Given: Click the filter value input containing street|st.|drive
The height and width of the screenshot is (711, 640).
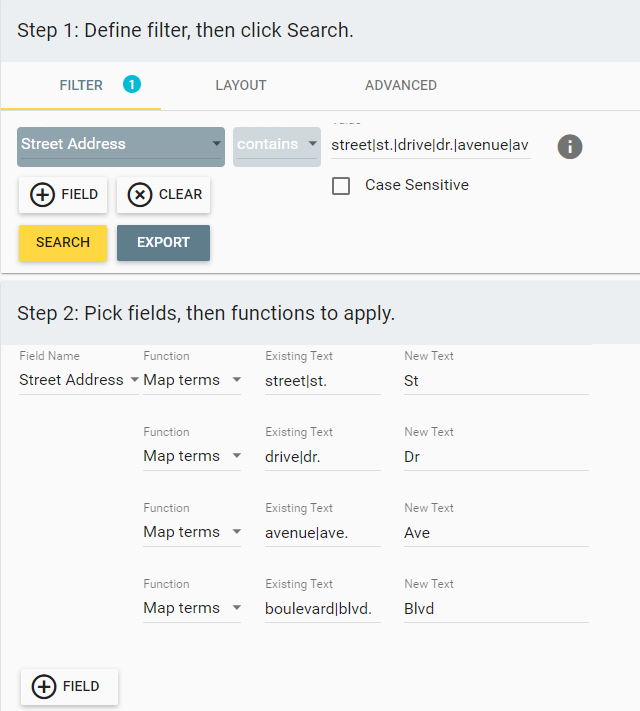Looking at the screenshot, I should (430, 145).
